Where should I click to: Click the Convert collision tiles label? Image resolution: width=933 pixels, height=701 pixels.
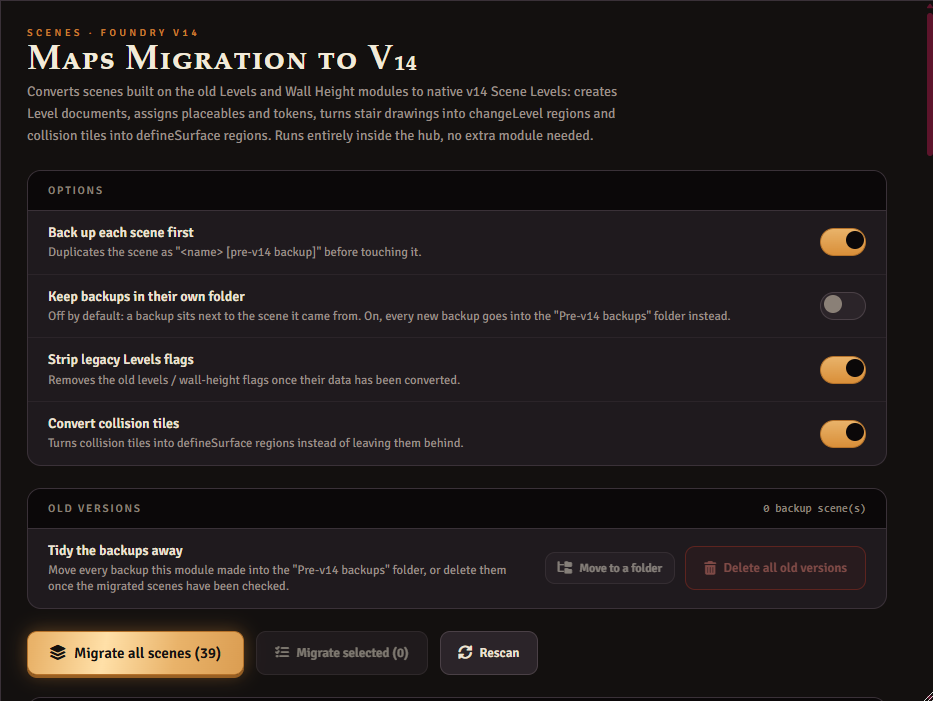pos(114,423)
